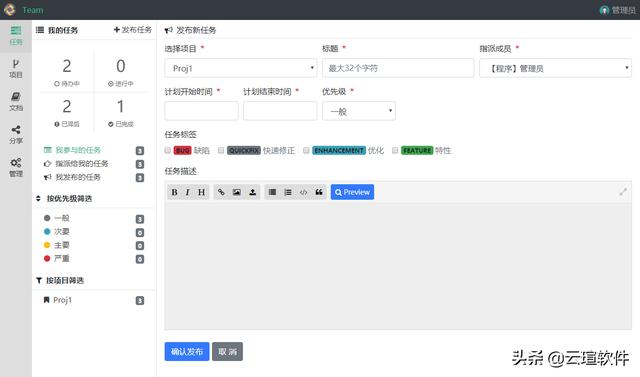The width and height of the screenshot is (640, 377).
Task: Click the upload file icon in editor
Action: 253,192
